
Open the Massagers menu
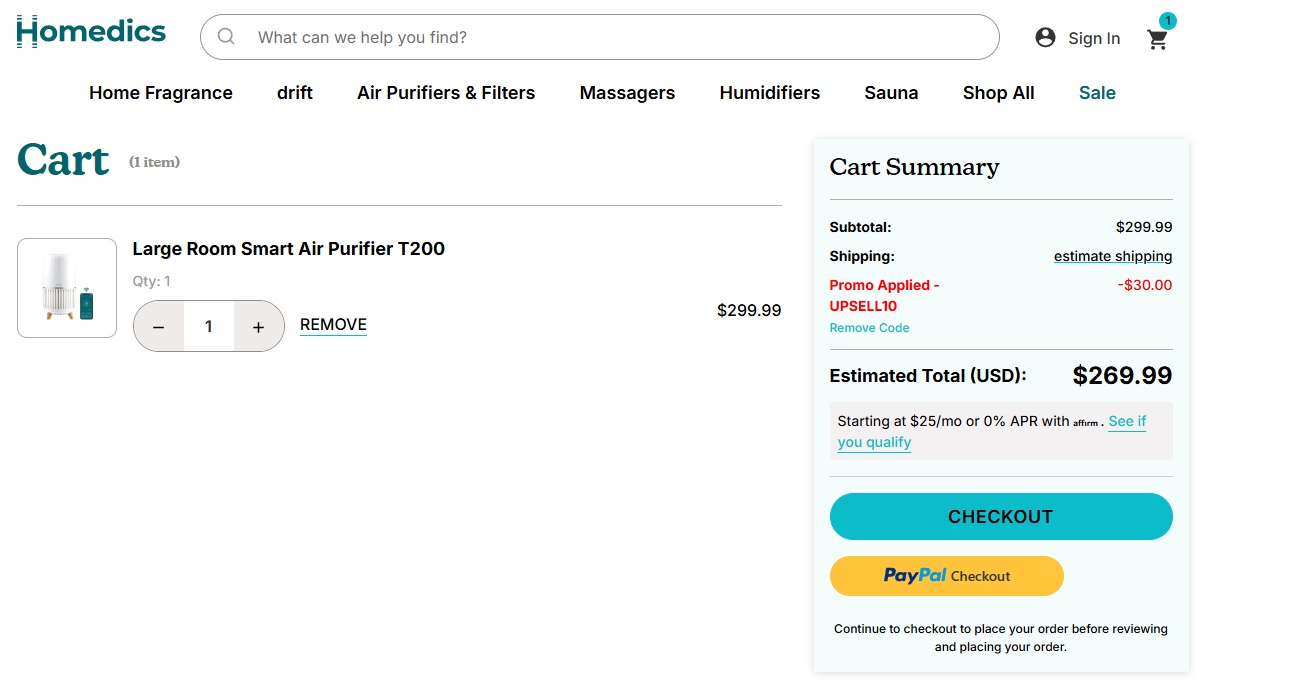[627, 93]
